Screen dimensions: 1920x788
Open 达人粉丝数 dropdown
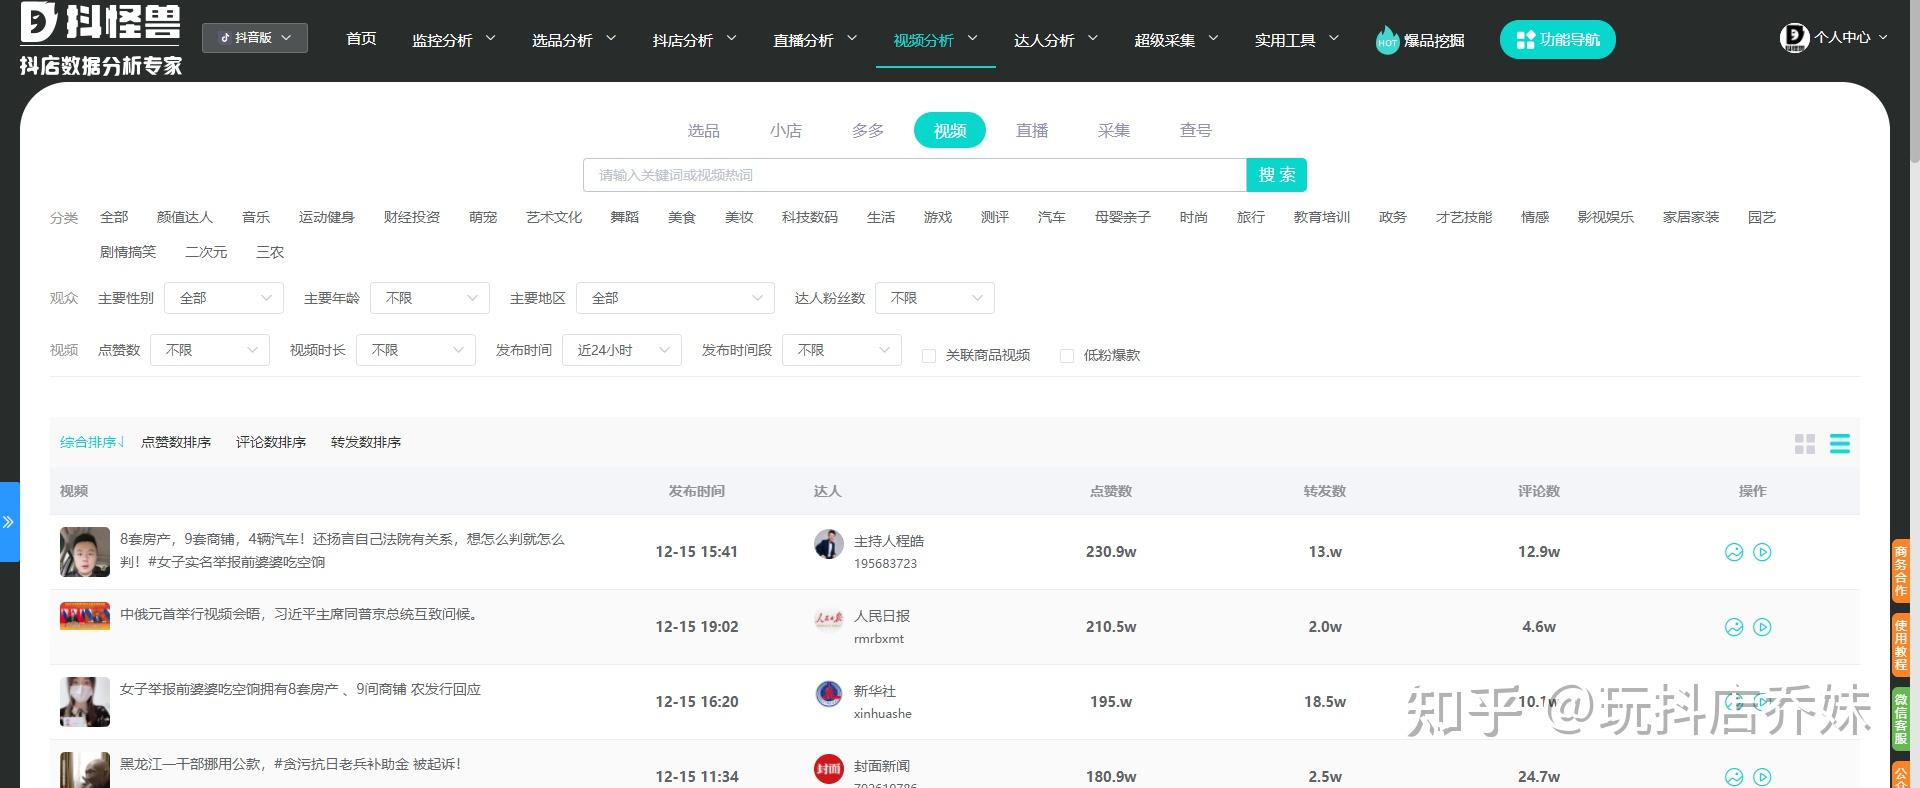coord(935,298)
